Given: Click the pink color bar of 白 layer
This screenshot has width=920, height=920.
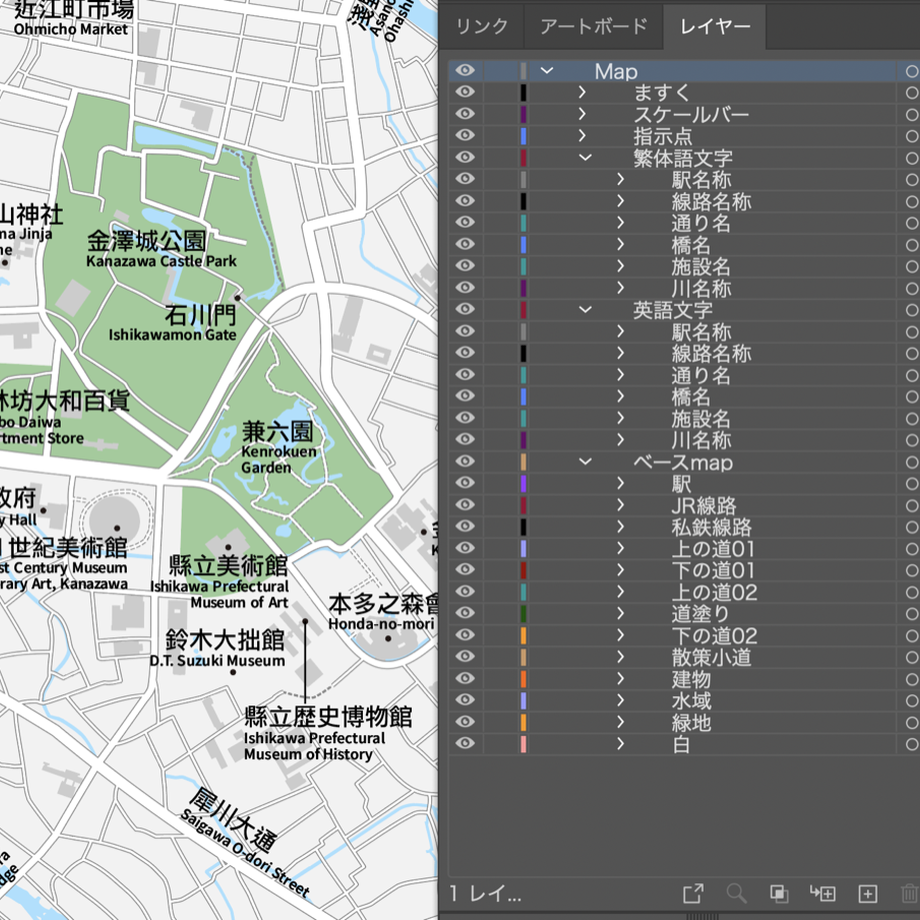Looking at the screenshot, I should [x=523, y=744].
